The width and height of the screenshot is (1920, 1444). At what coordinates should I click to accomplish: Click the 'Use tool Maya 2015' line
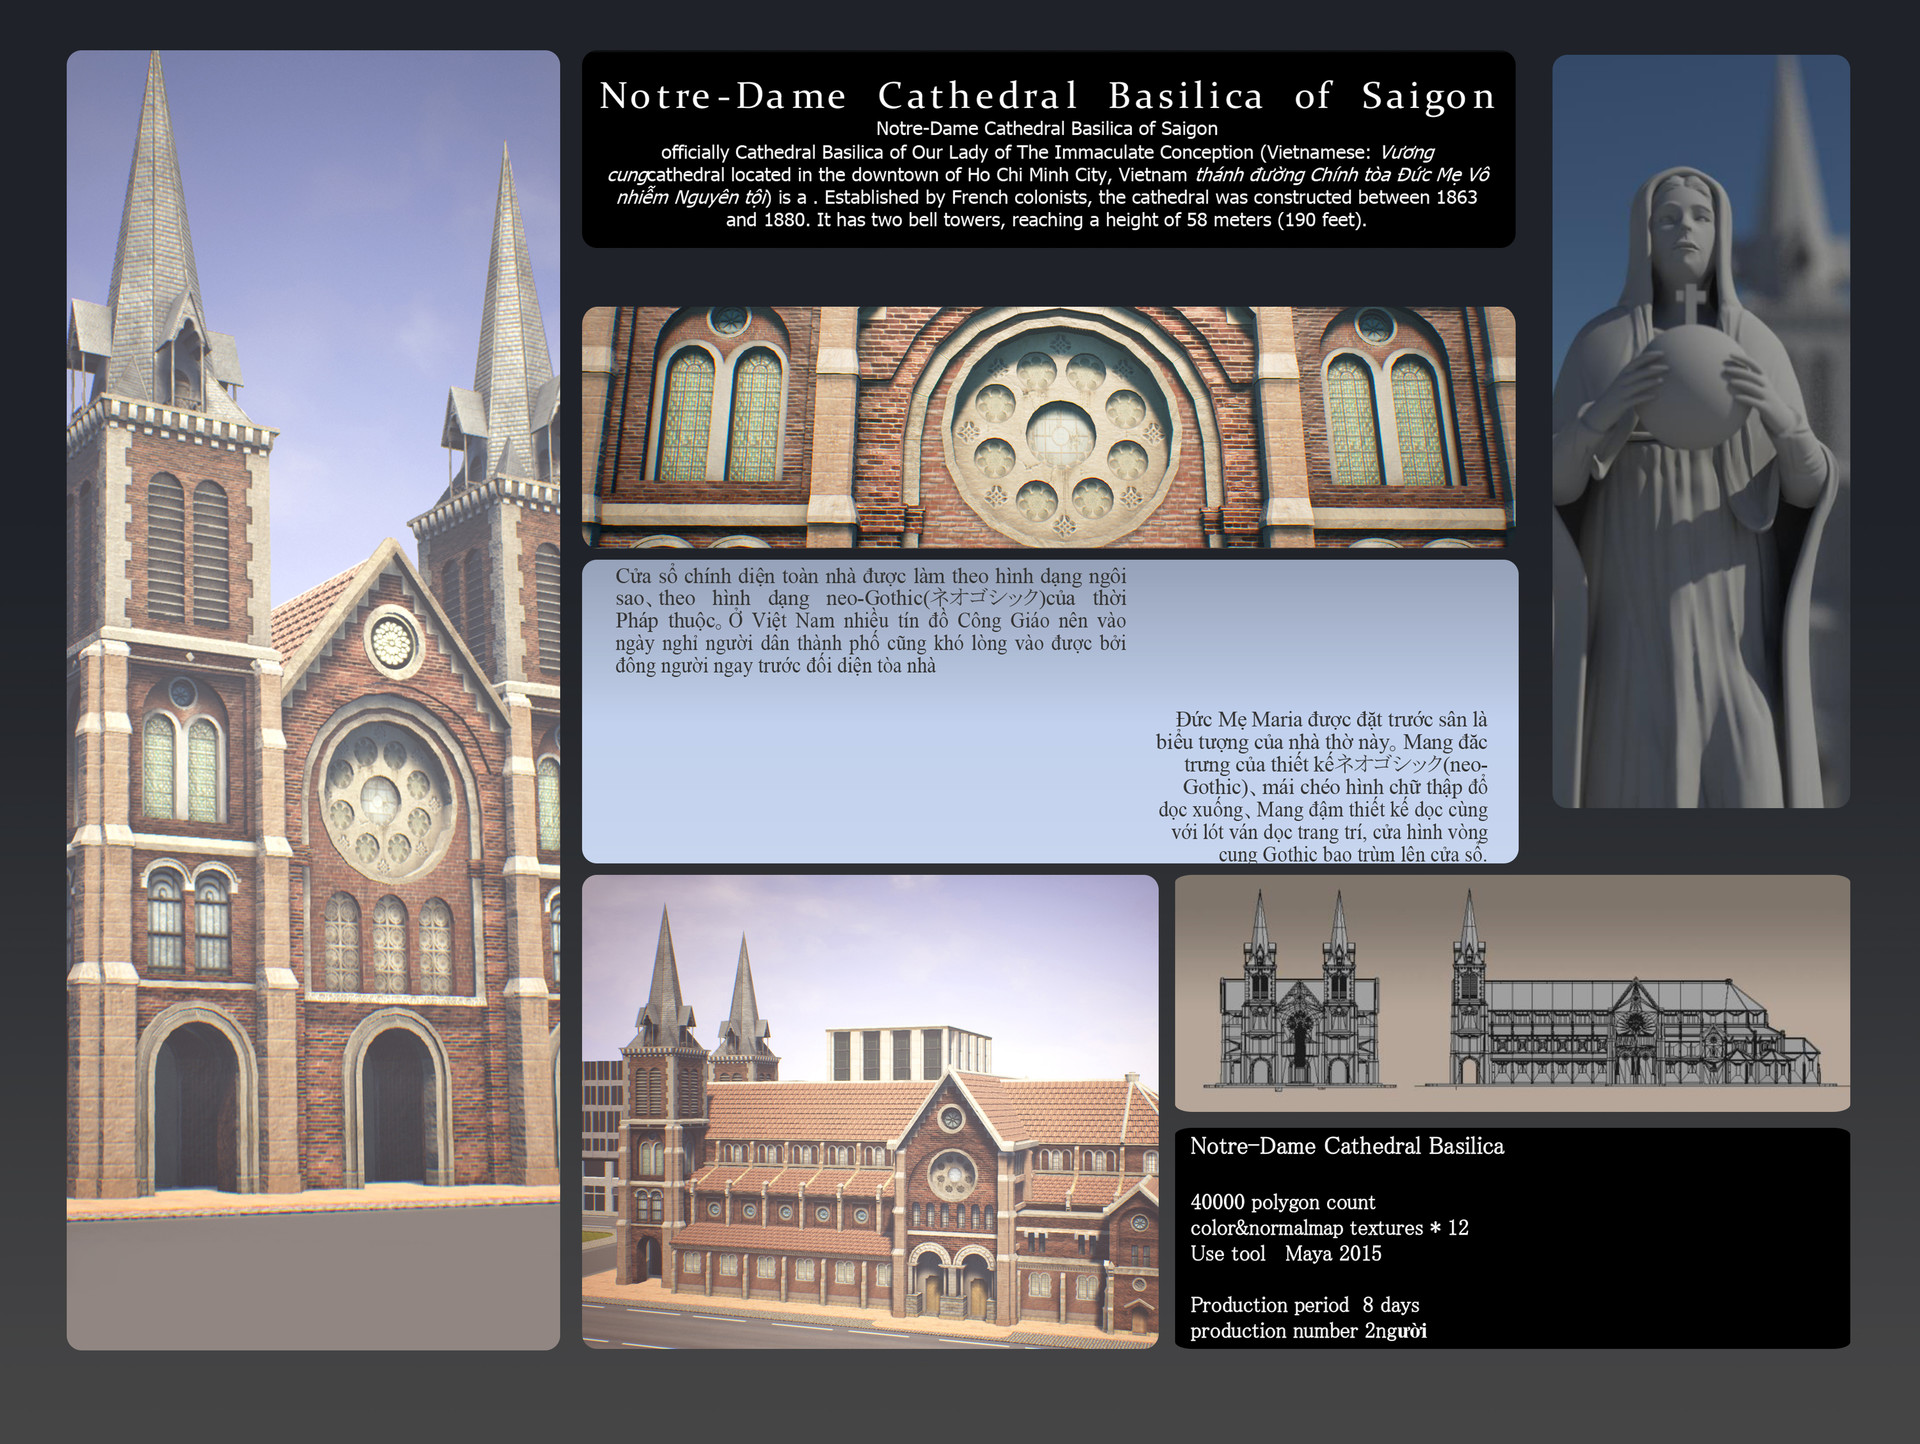pyautogui.click(x=1286, y=1254)
